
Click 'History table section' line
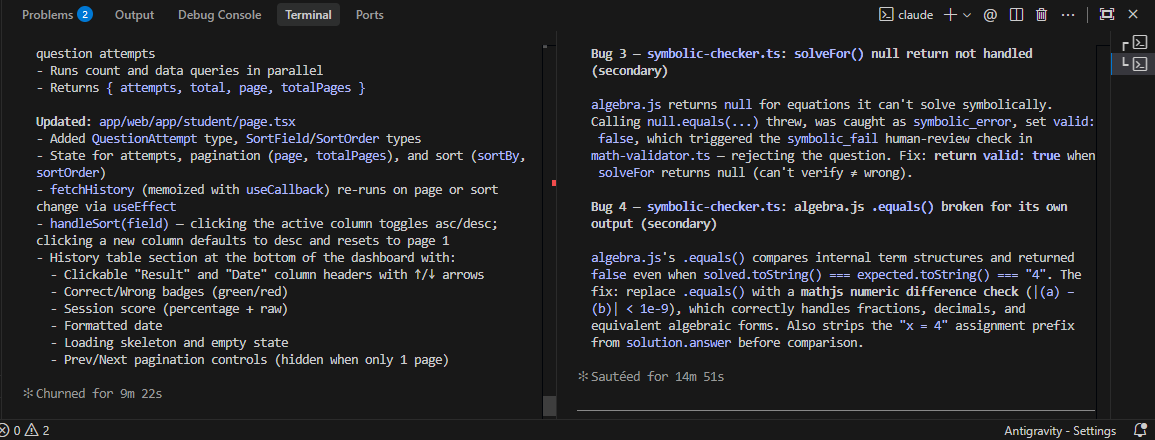click(x=246, y=257)
